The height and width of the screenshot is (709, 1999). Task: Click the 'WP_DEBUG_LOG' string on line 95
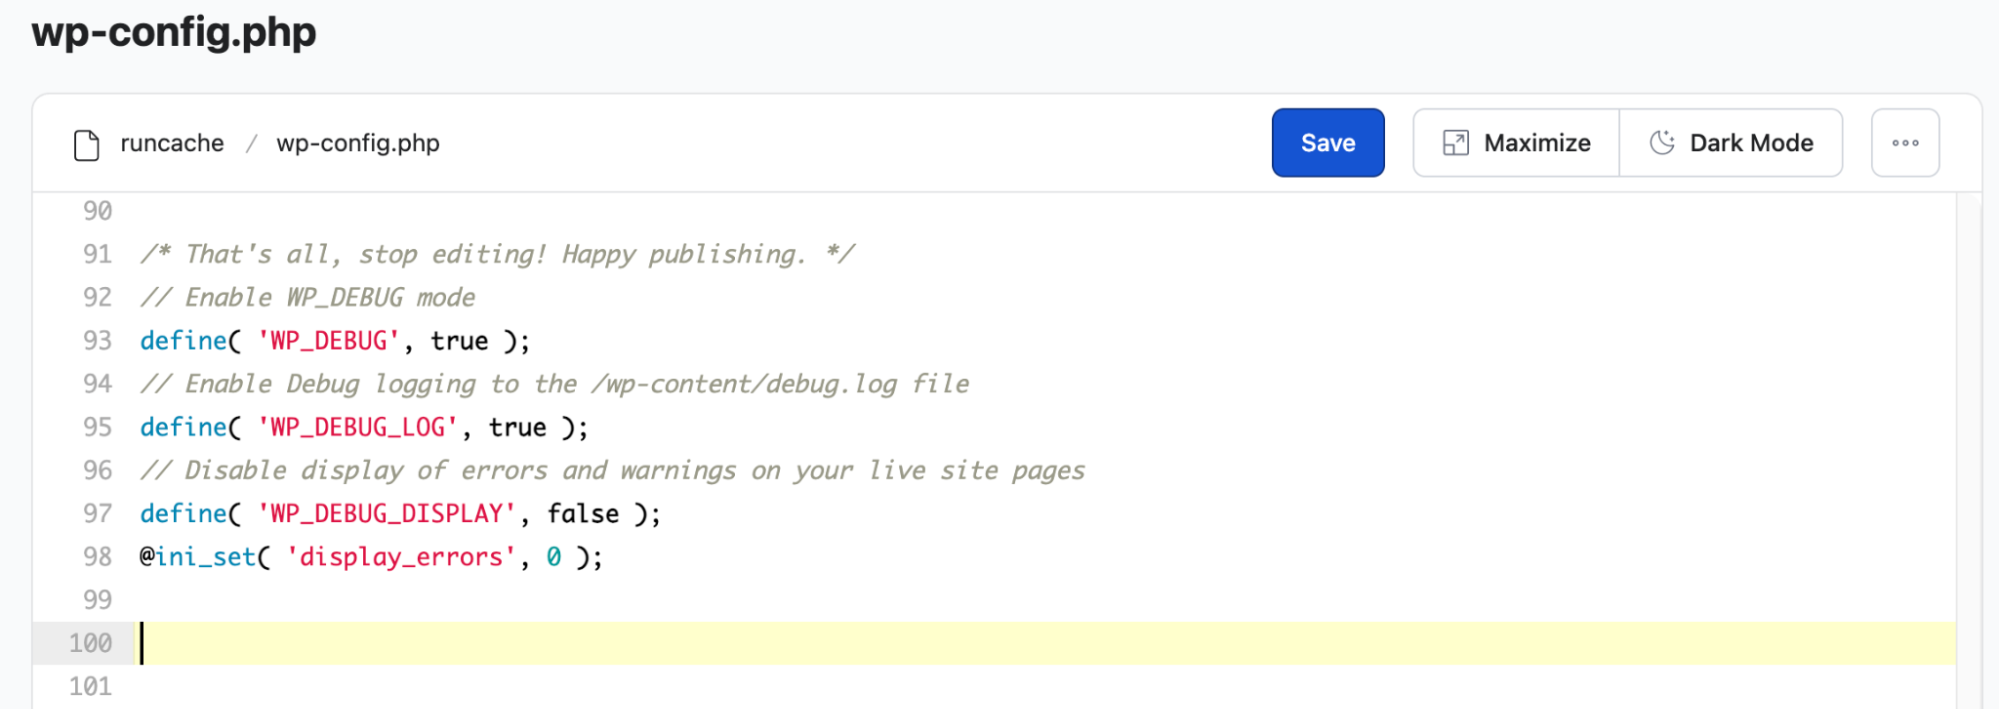358,428
